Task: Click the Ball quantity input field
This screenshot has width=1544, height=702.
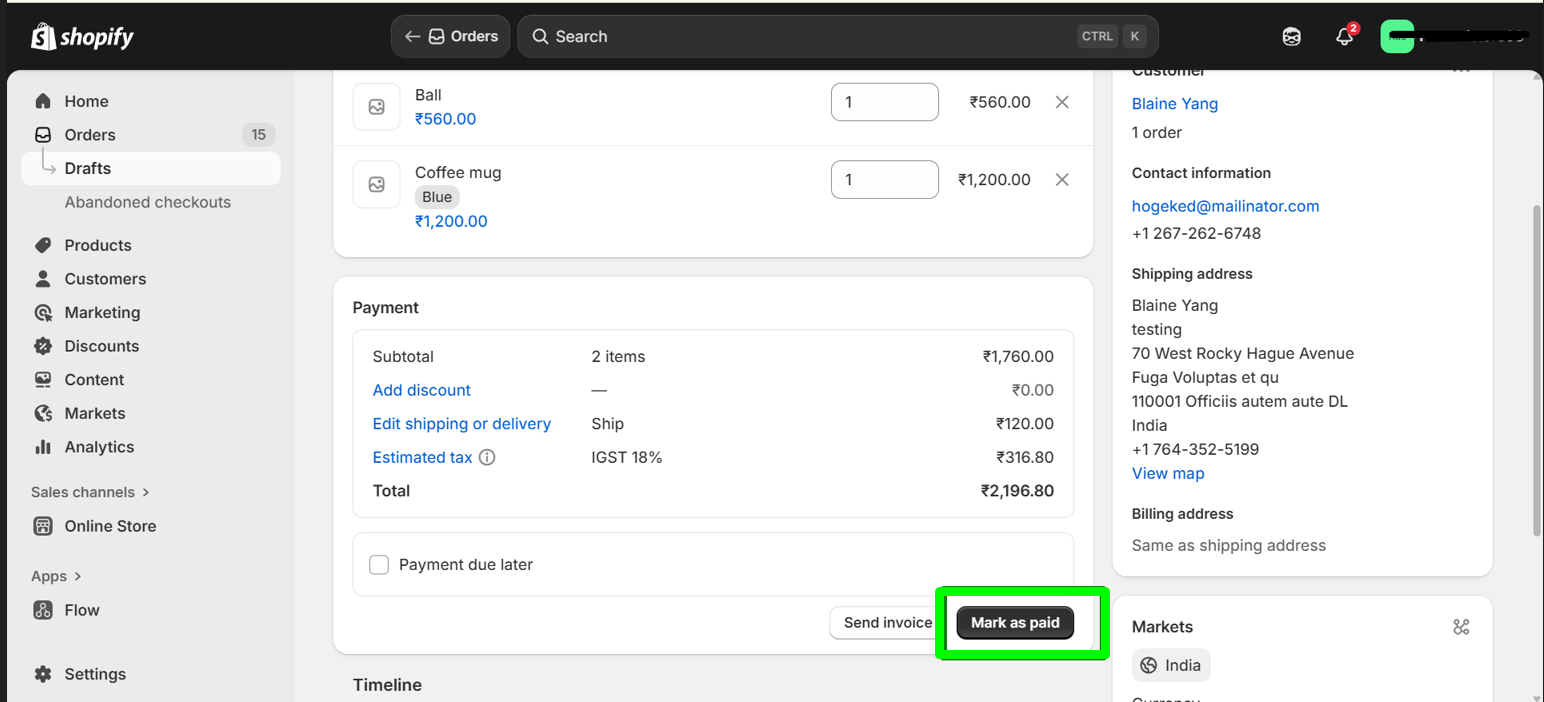Action: click(x=884, y=102)
